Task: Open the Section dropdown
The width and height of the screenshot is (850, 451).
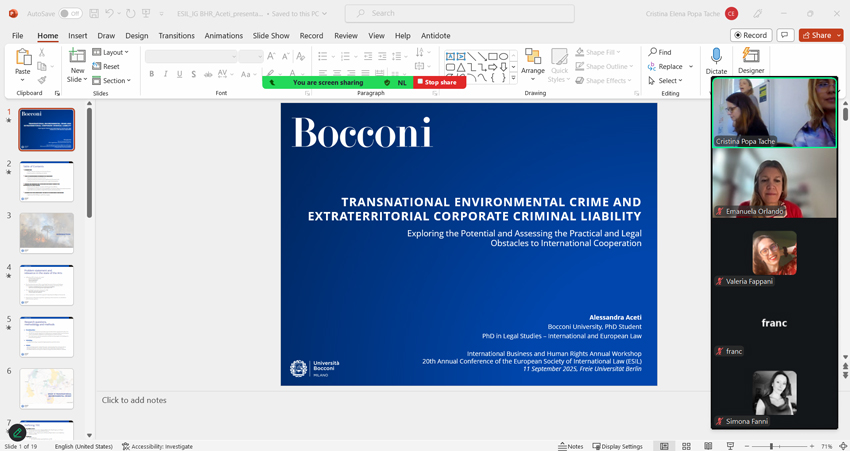Action: click(112, 80)
